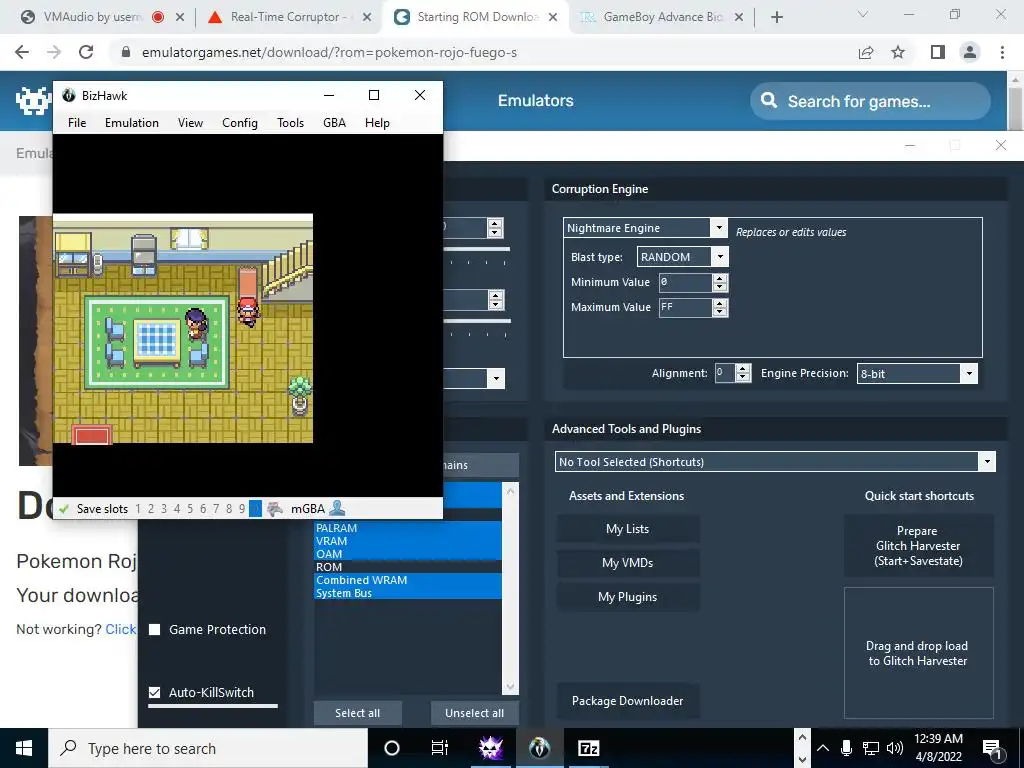Viewport: 1024px width, 768px height.
Task: Click the My Lists button
Action: coord(628,529)
